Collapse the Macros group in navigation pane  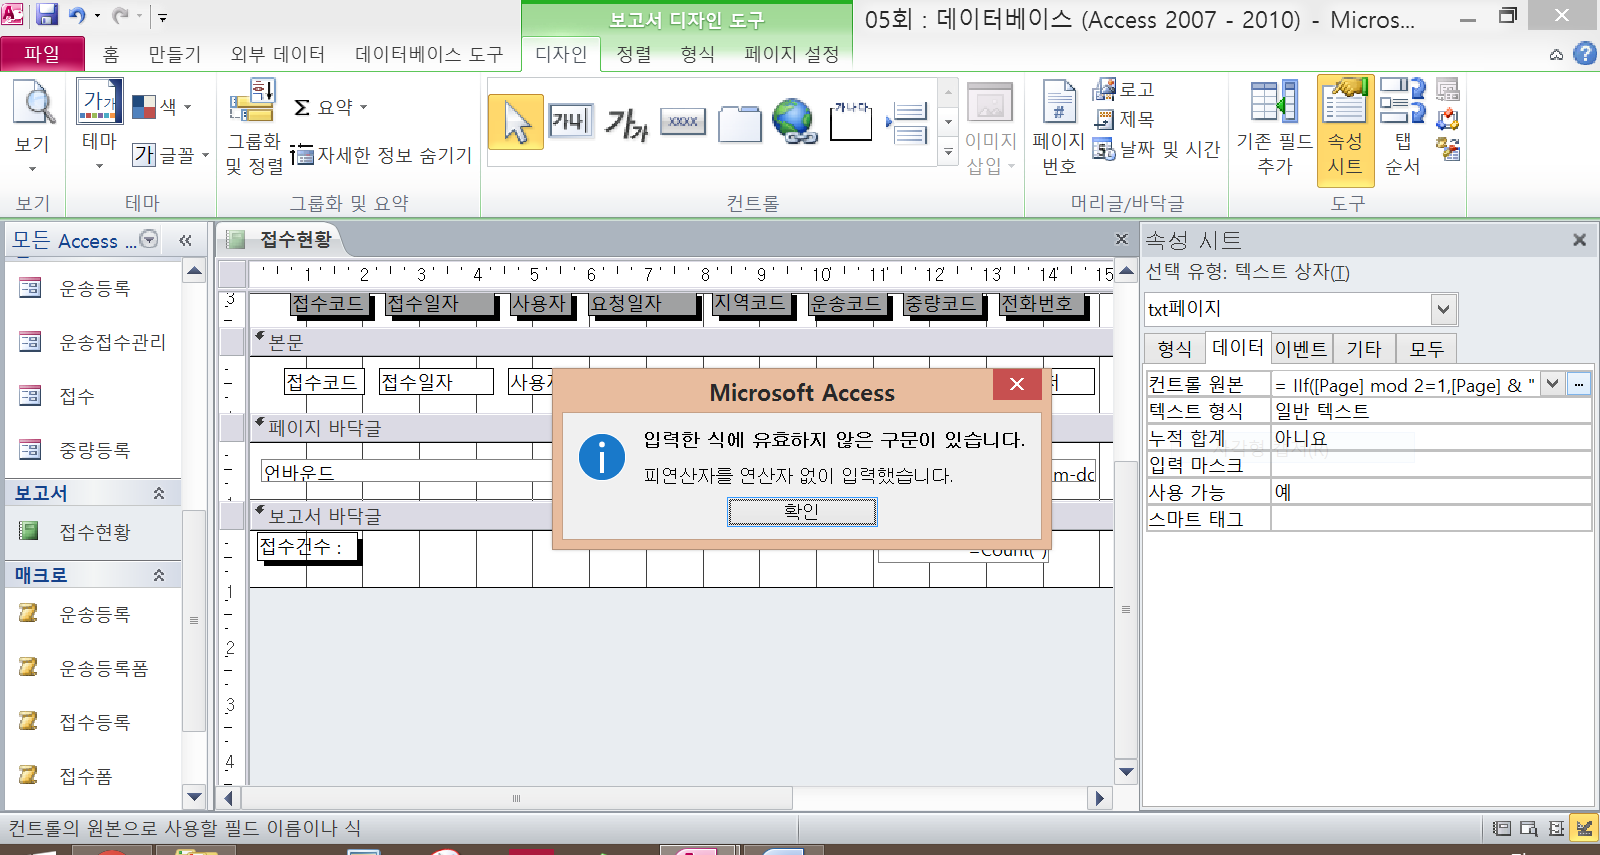click(158, 575)
